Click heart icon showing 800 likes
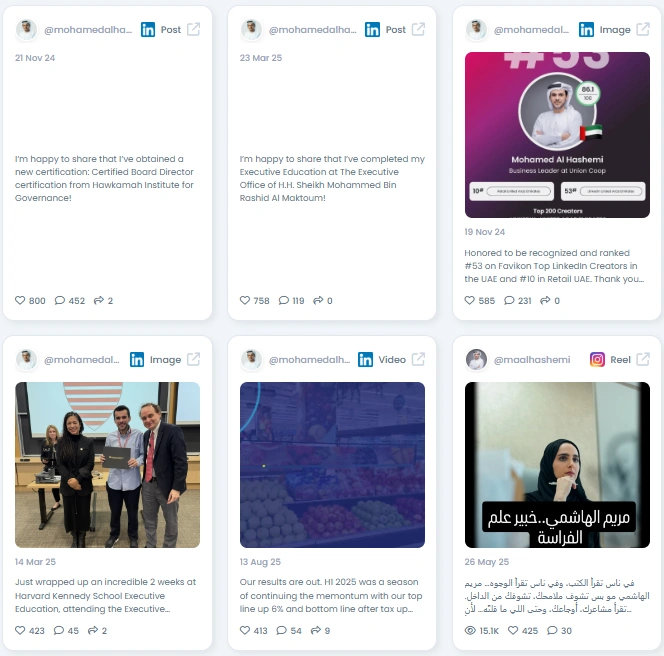Image resolution: width=664 pixels, height=656 pixels. click(20, 300)
